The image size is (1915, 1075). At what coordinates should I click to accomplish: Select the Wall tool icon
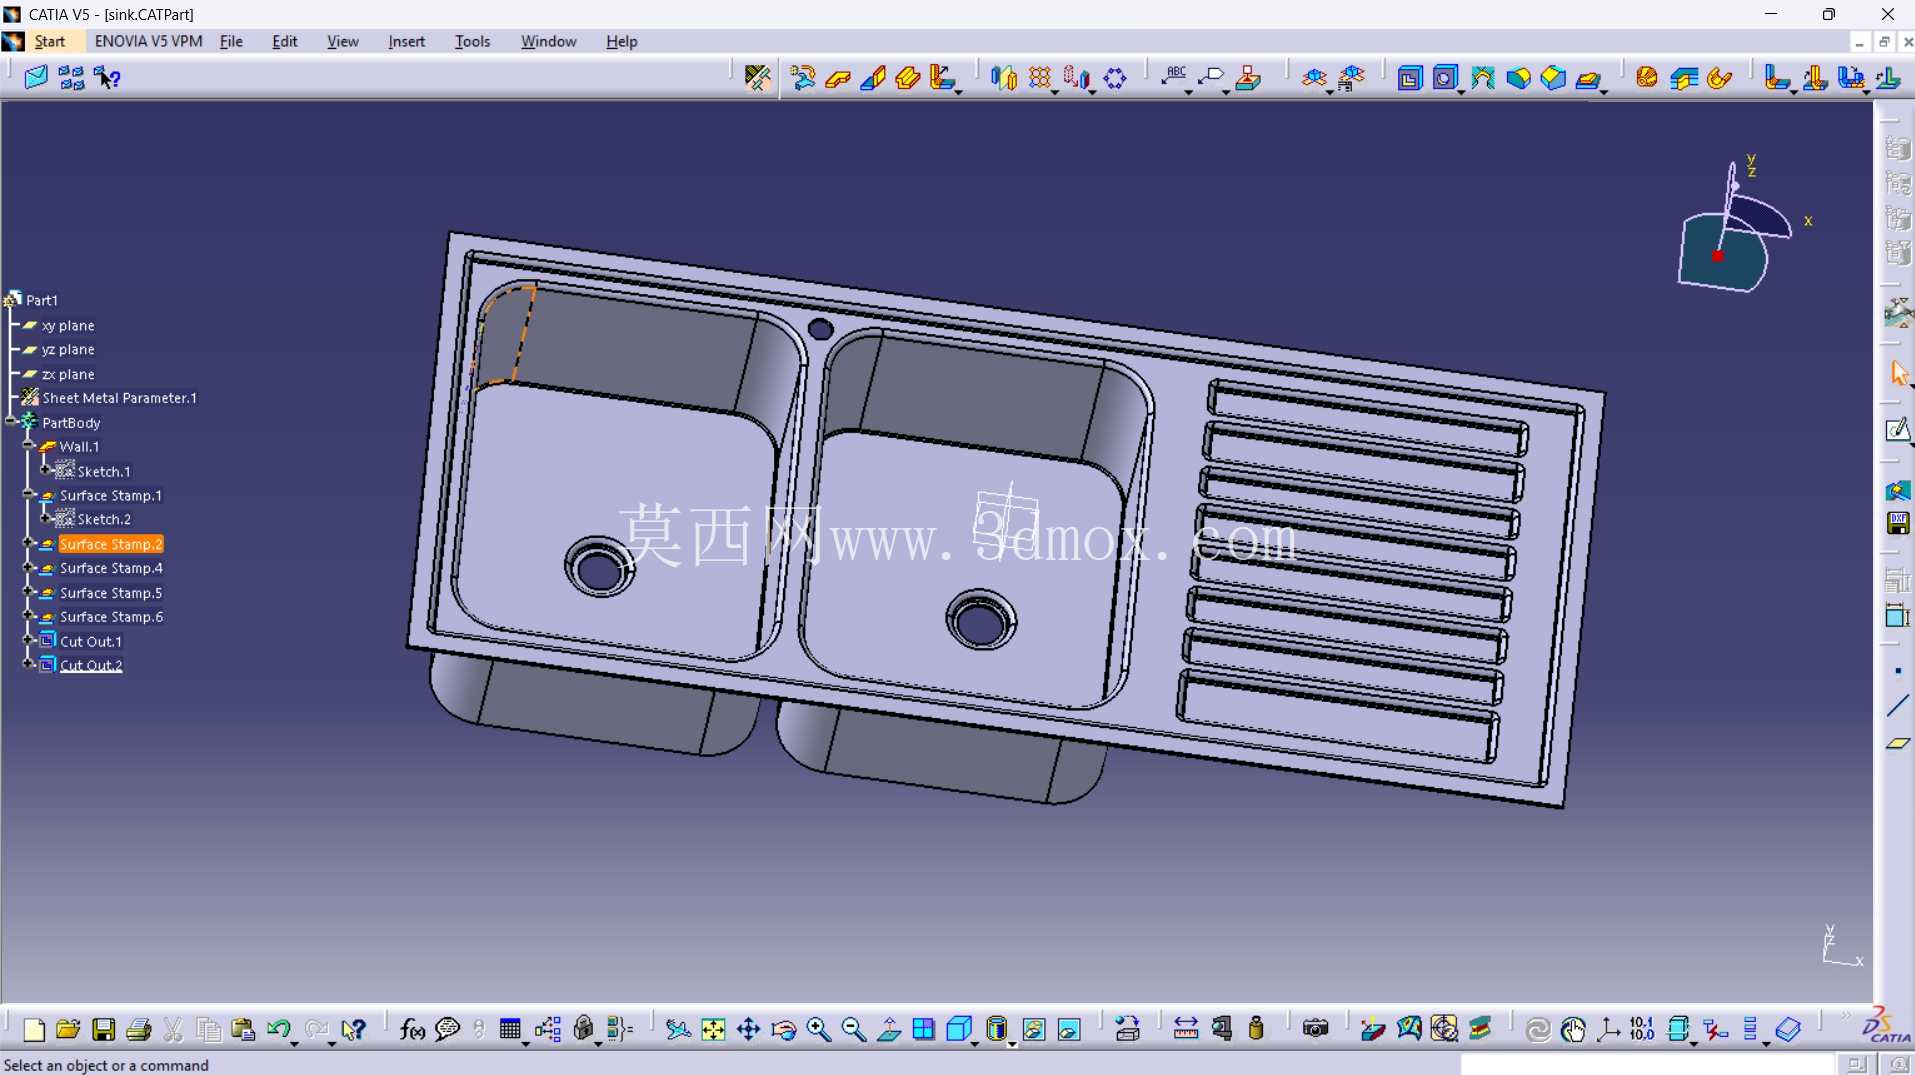(838, 78)
